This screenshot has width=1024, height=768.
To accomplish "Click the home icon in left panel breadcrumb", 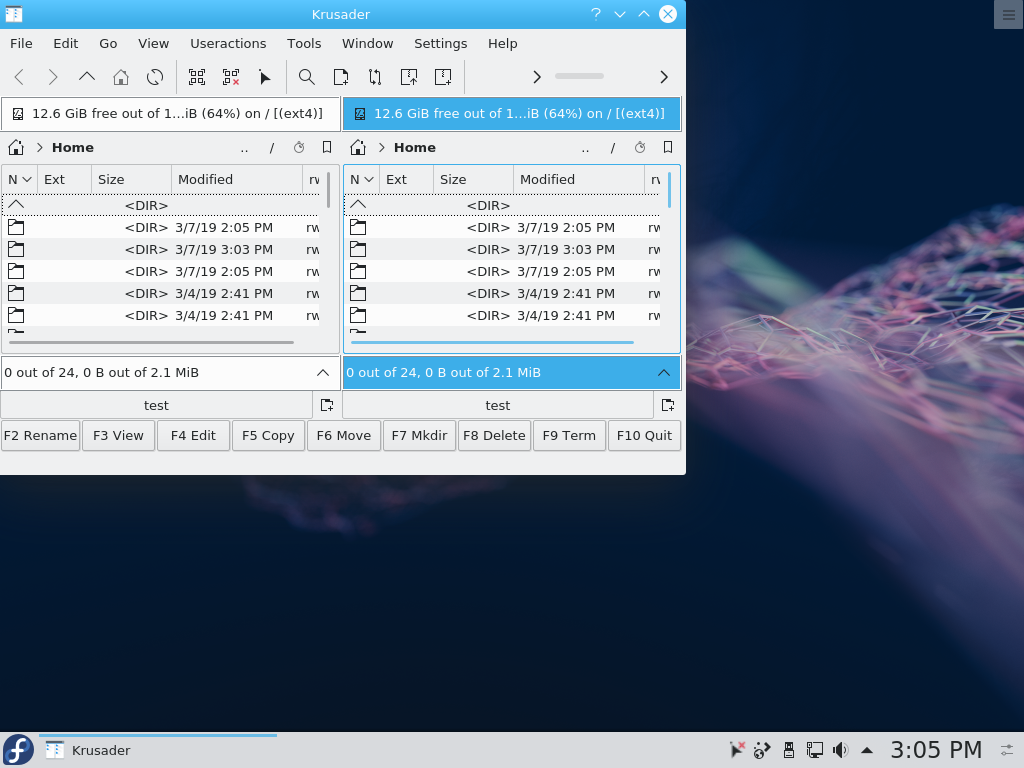I will (16, 148).
